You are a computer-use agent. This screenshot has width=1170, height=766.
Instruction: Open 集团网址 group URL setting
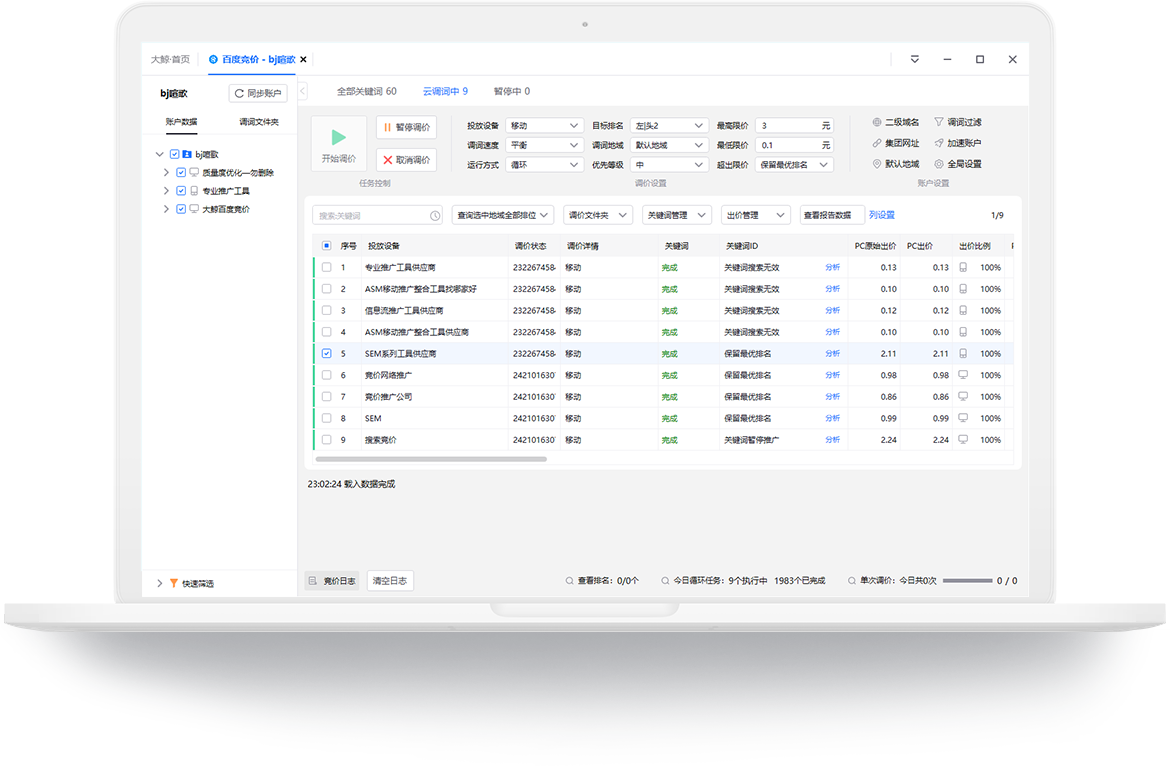(895, 143)
